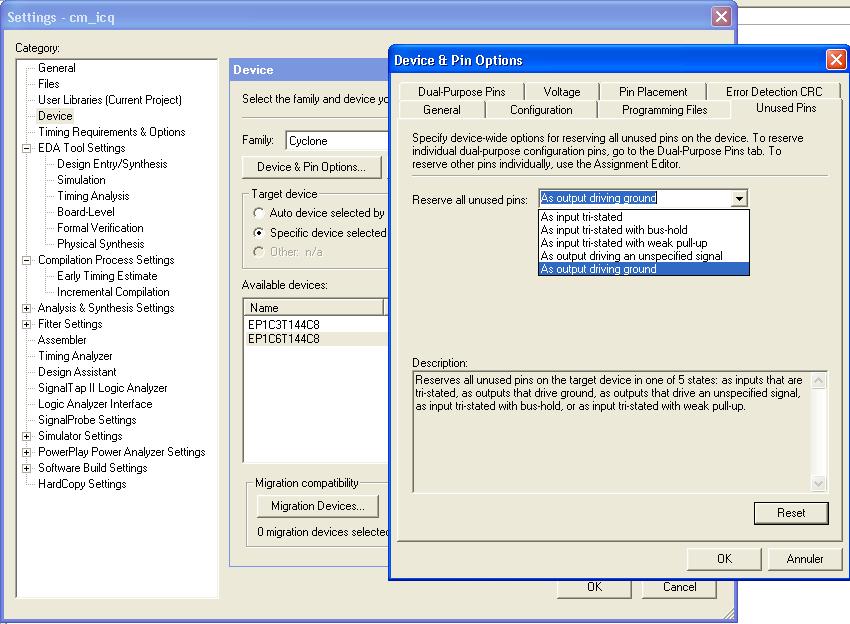
Task: Collapse the EDA Tool Settings tree node
Action: 26,148
